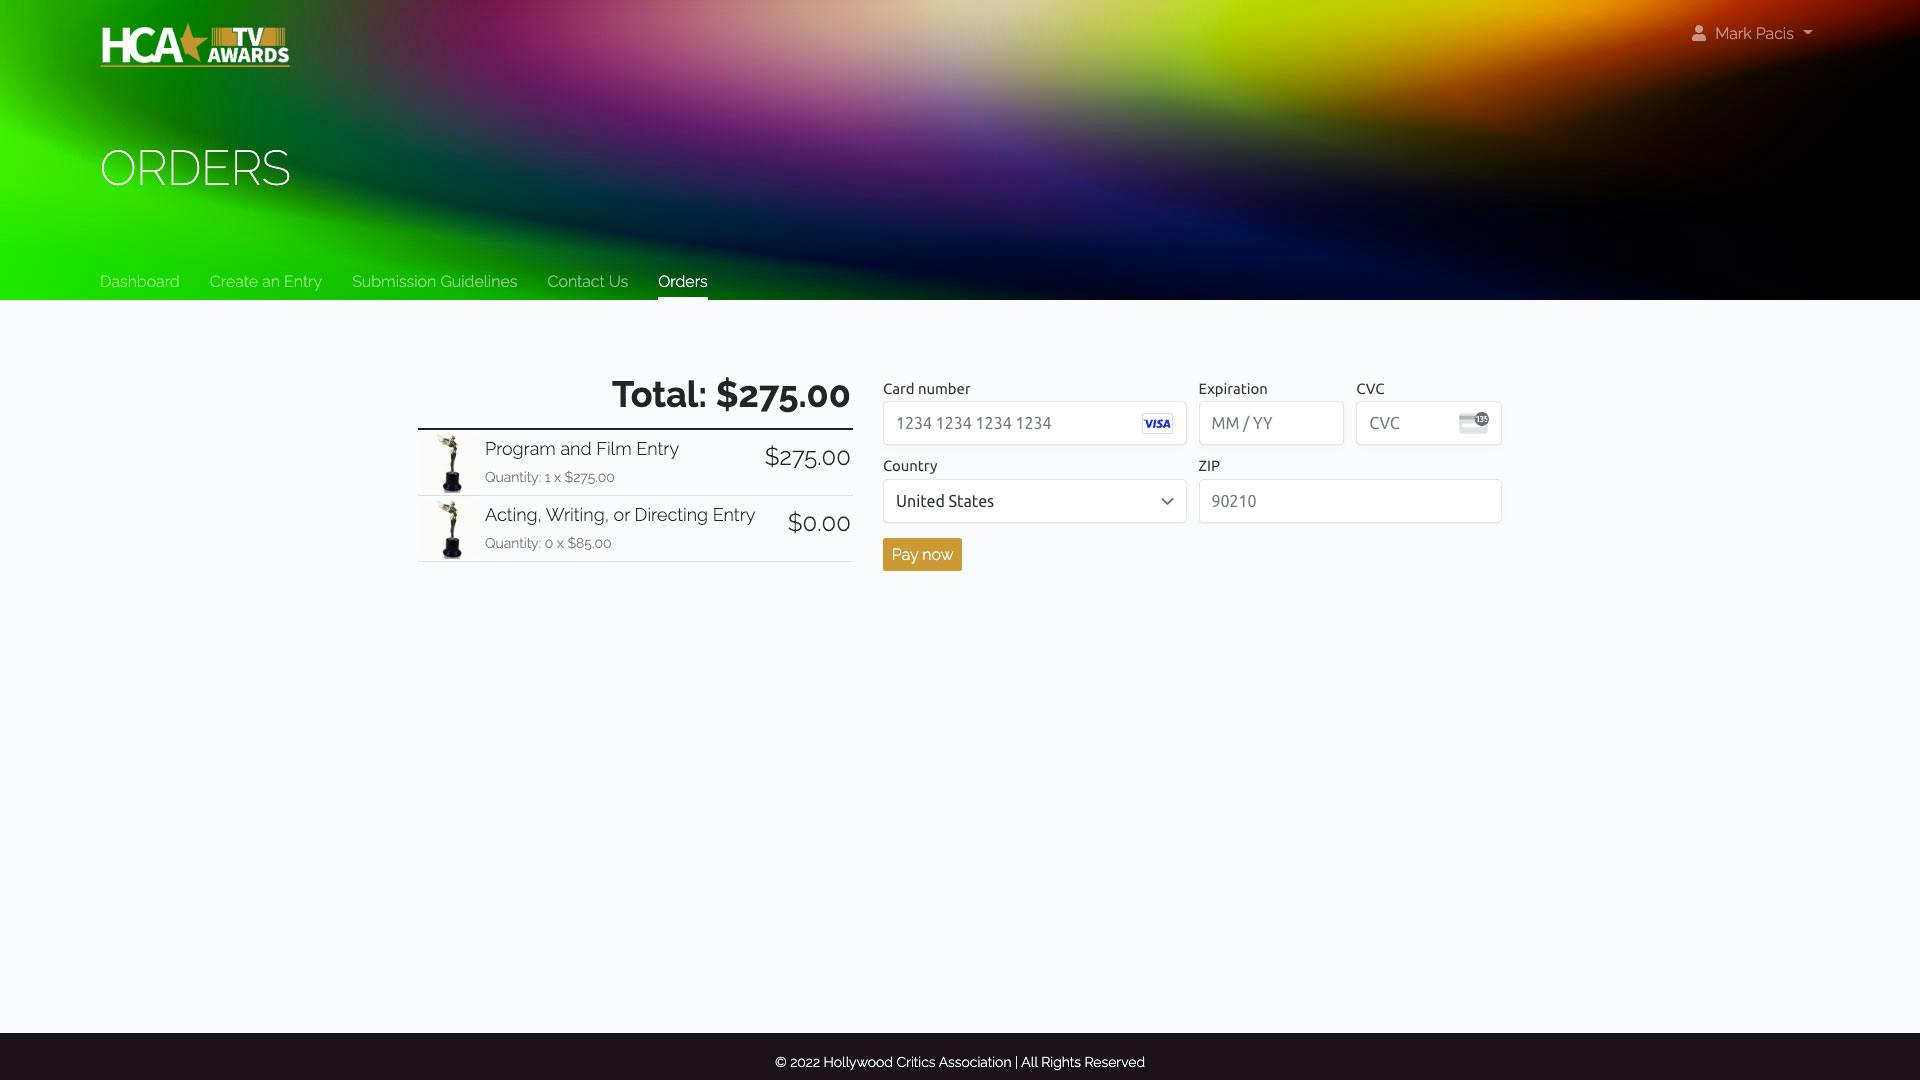The width and height of the screenshot is (1920, 1080).
Task: Click the Program and Film Entry statuette
Action: point(451,463)
